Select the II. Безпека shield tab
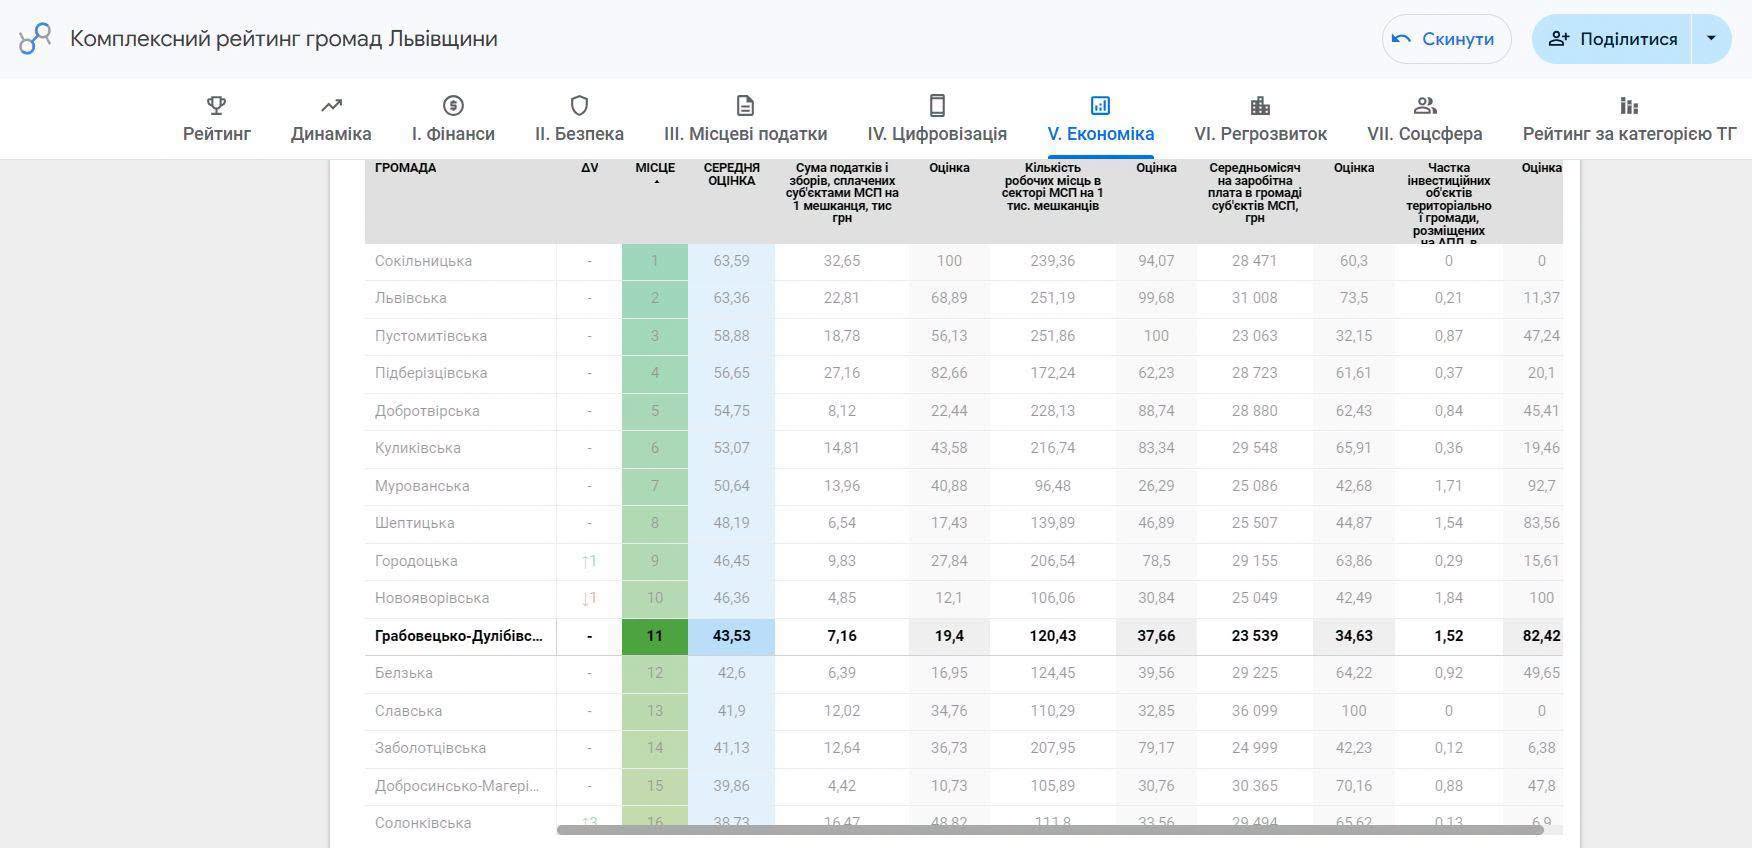1752x848 pixels. click(579, 119)
